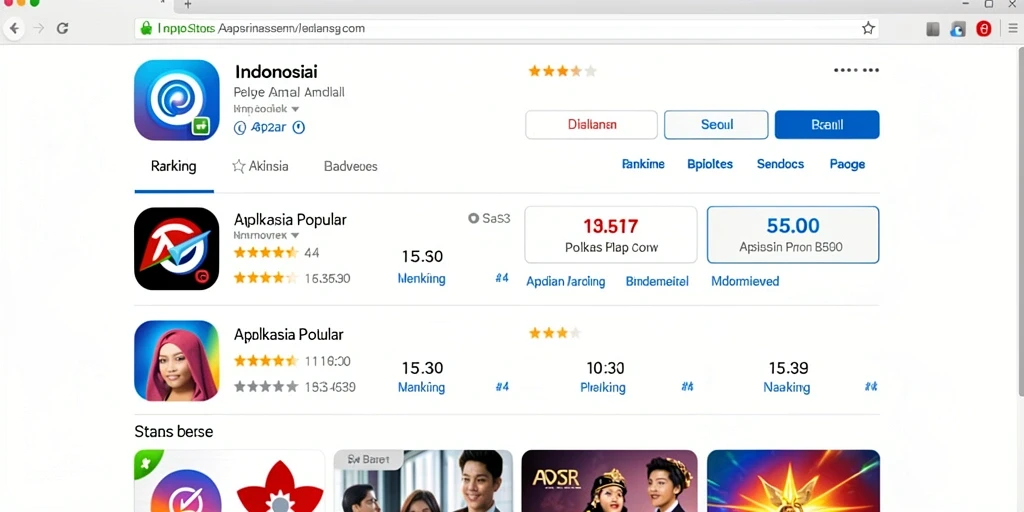1024x512 pixels.
Task: Open the red arrow Aplkasia Popular app icon
Action: click(176, 248)
